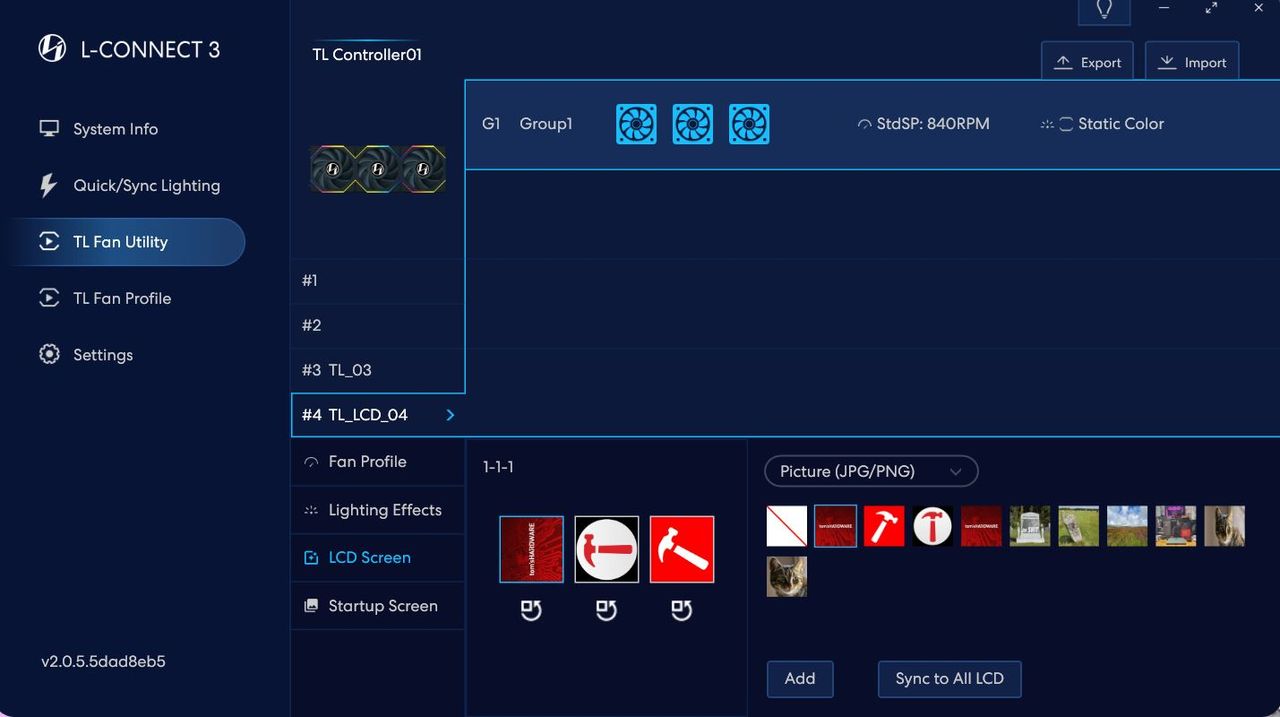This screenshot has width=1280, height=717.
Task: Expand the #4 TL_LCD_04 chevron arrow
Action: (450, 415)
